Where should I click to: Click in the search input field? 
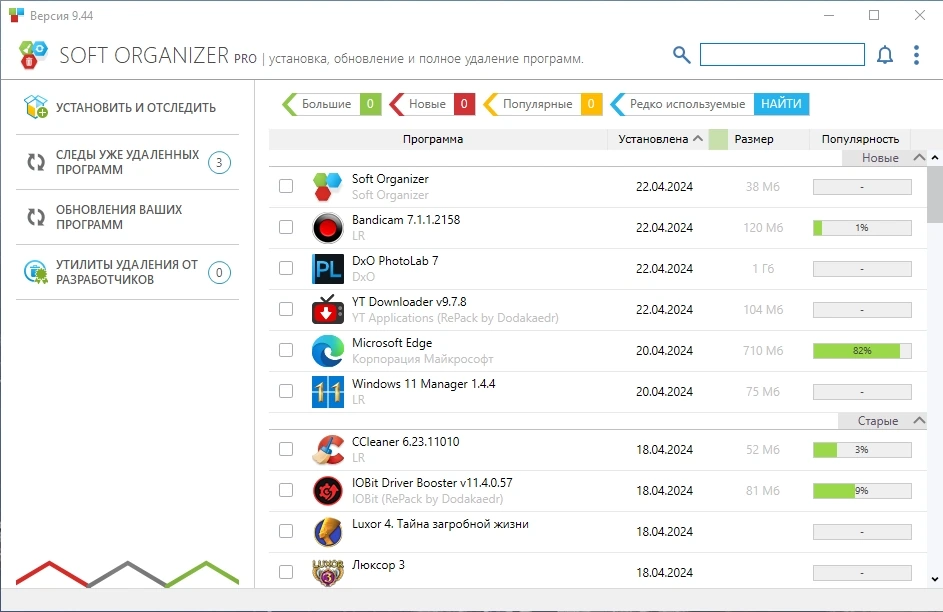(x=782, y=54)
